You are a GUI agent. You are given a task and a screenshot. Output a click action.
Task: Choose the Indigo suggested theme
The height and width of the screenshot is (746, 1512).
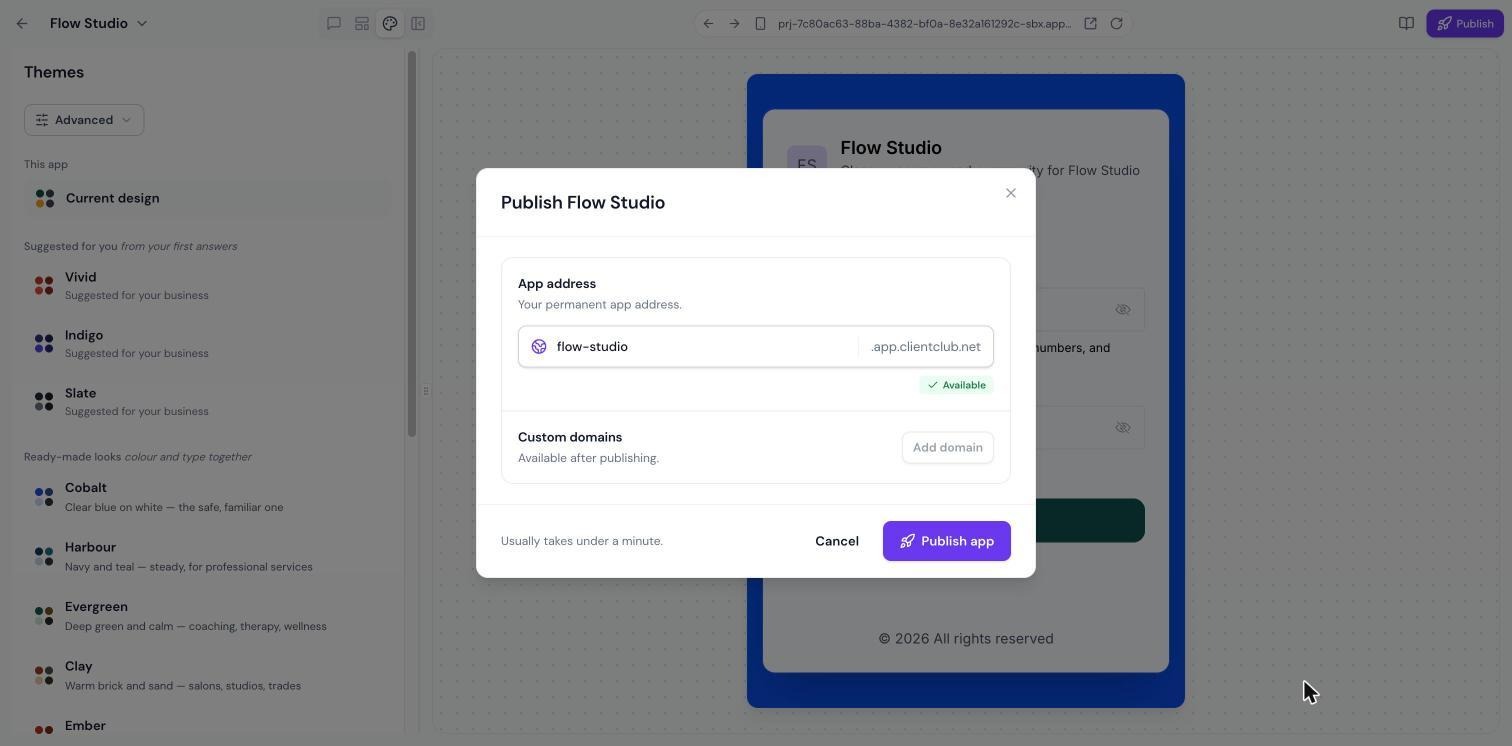coord(208,343)
